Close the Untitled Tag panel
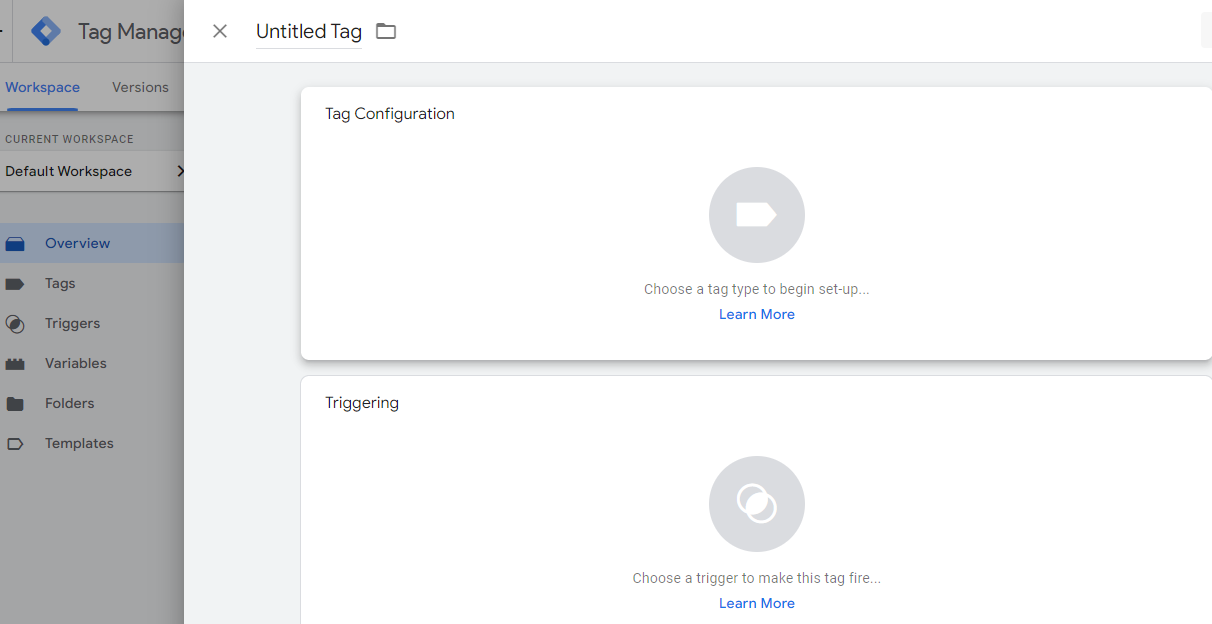This screenshot has height=624, width=1212. click(x=220, y=31)
